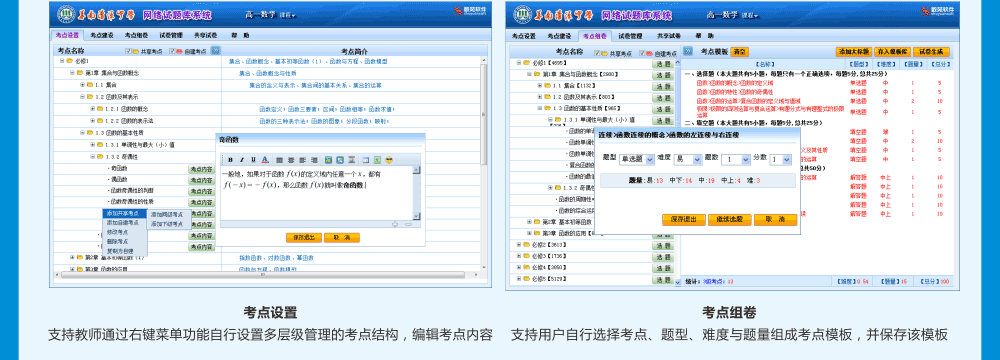Screen dimensions: 1000x360
Task: Insert a smiley emoticon from the editor toolbar
Action: (x=389, y=160)
